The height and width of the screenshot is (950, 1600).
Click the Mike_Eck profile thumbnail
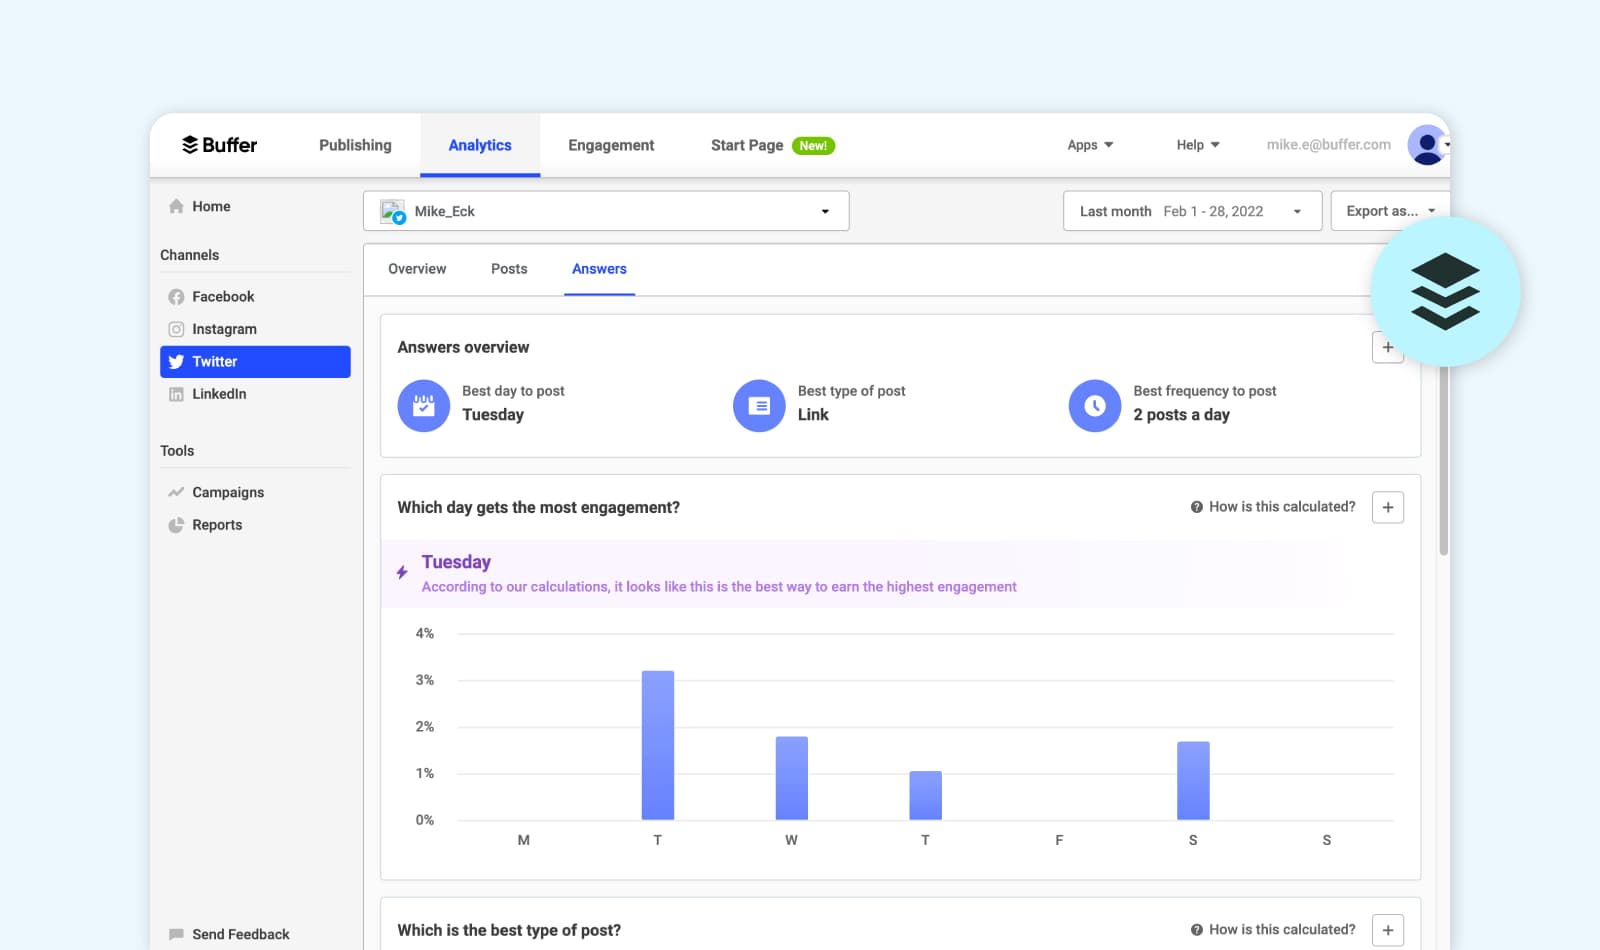pyautogui.click(x=393, y=211)
